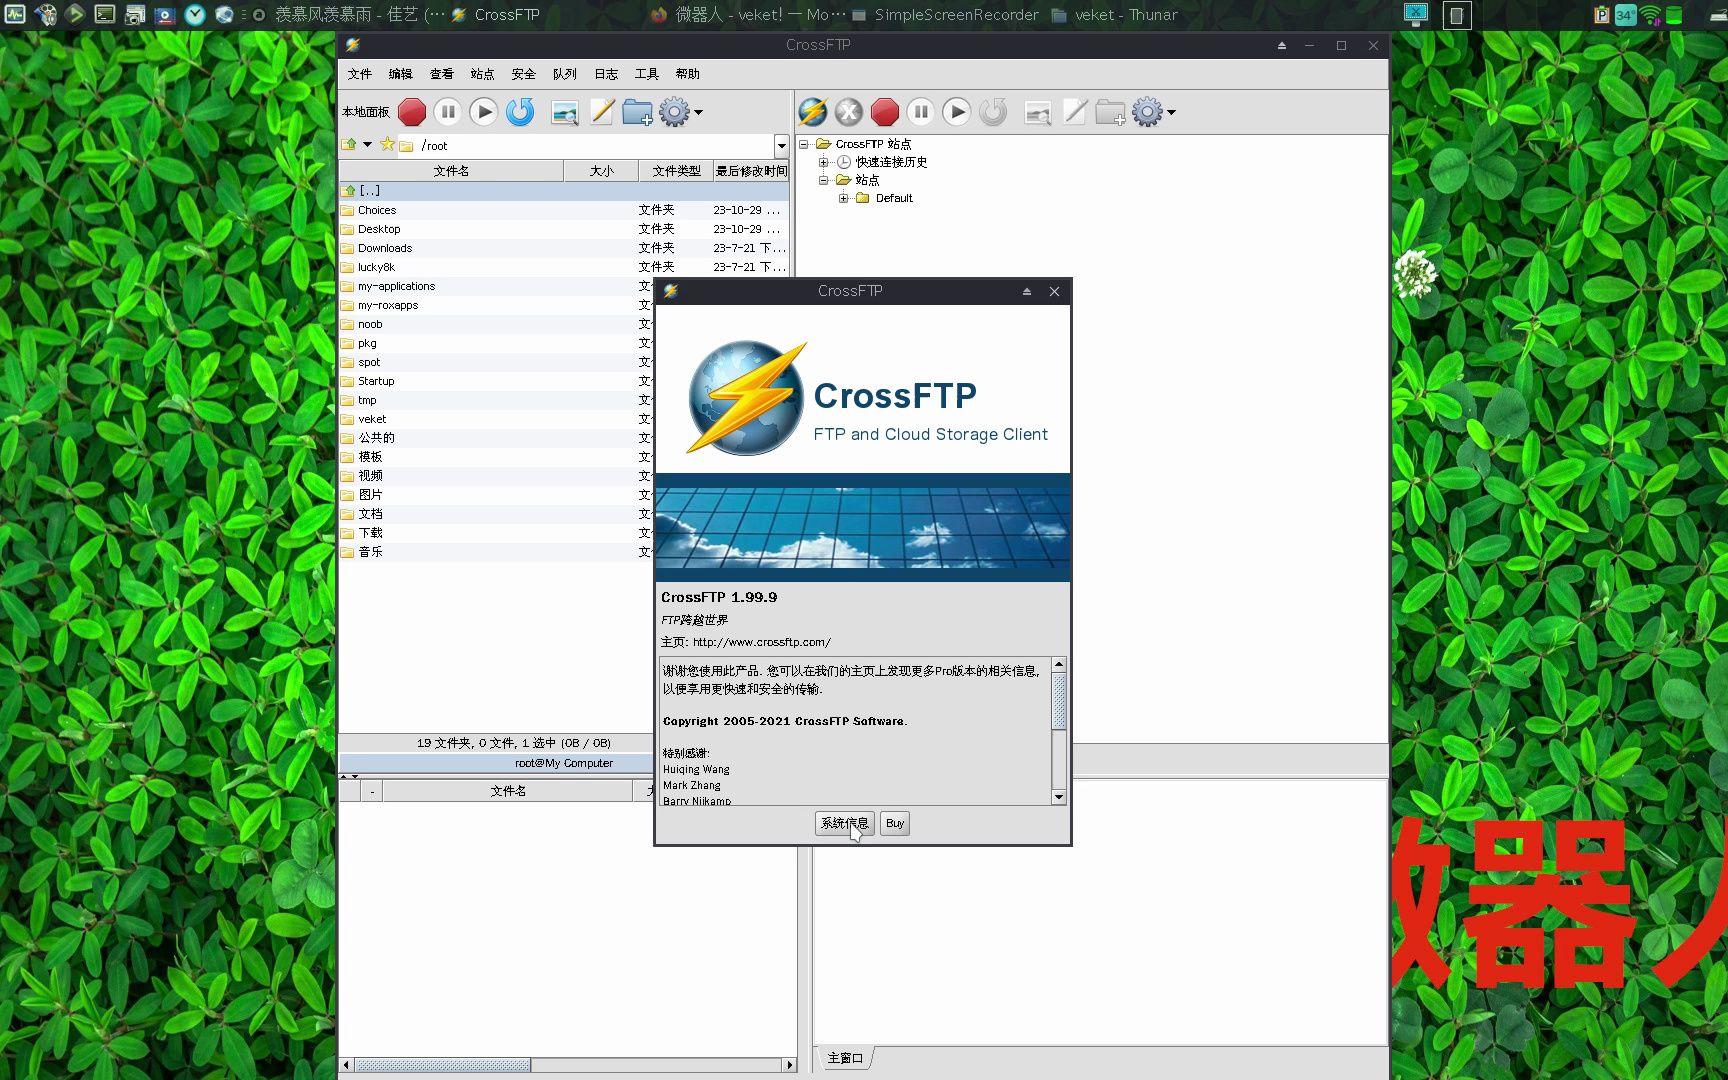This screenshot has height=1080, width=1728.
Task: Refresh the local panel file list
Action: [x=520, y=112]
